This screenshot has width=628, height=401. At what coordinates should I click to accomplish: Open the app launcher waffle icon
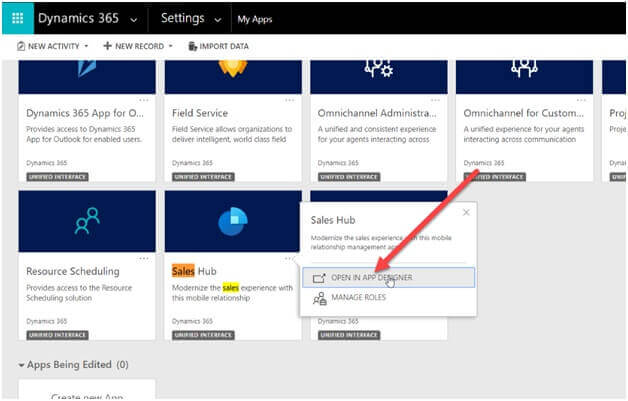point(18,18)
